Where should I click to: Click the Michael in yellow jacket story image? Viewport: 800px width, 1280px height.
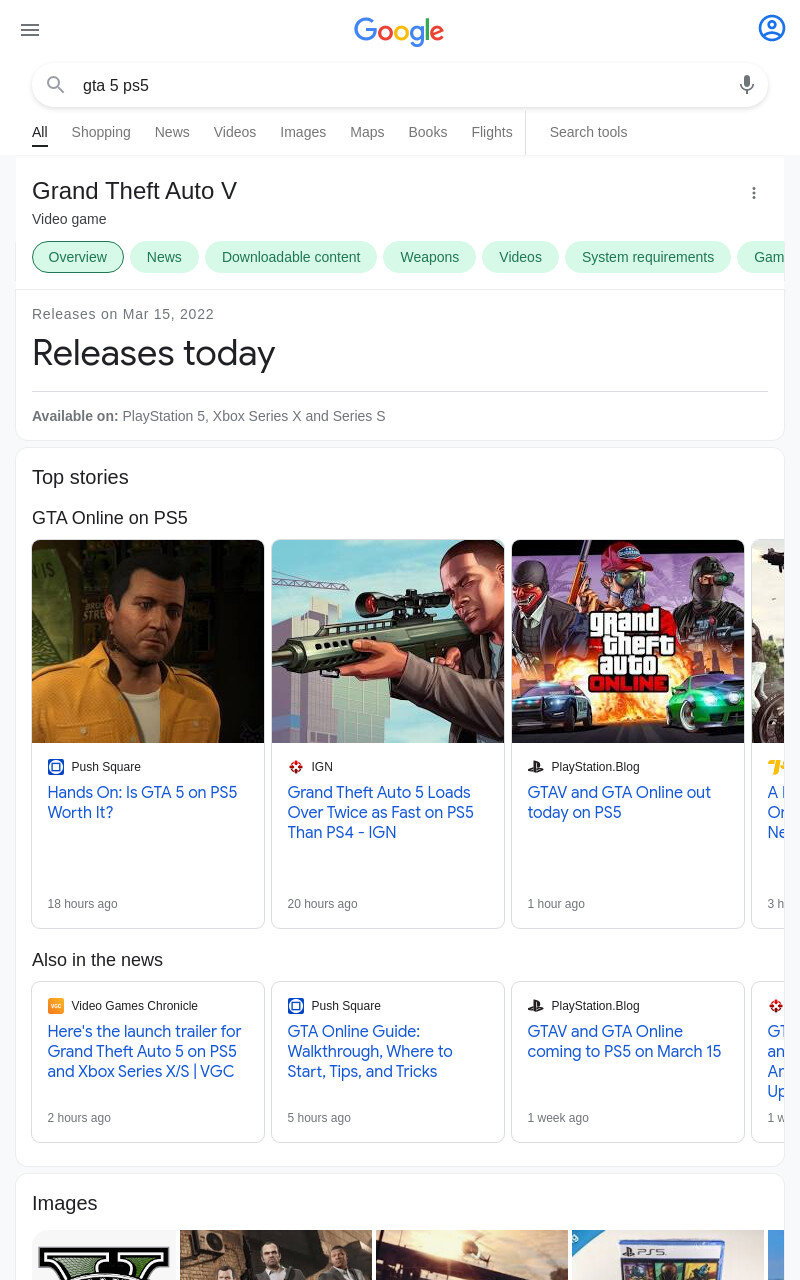tap(148, 641)
